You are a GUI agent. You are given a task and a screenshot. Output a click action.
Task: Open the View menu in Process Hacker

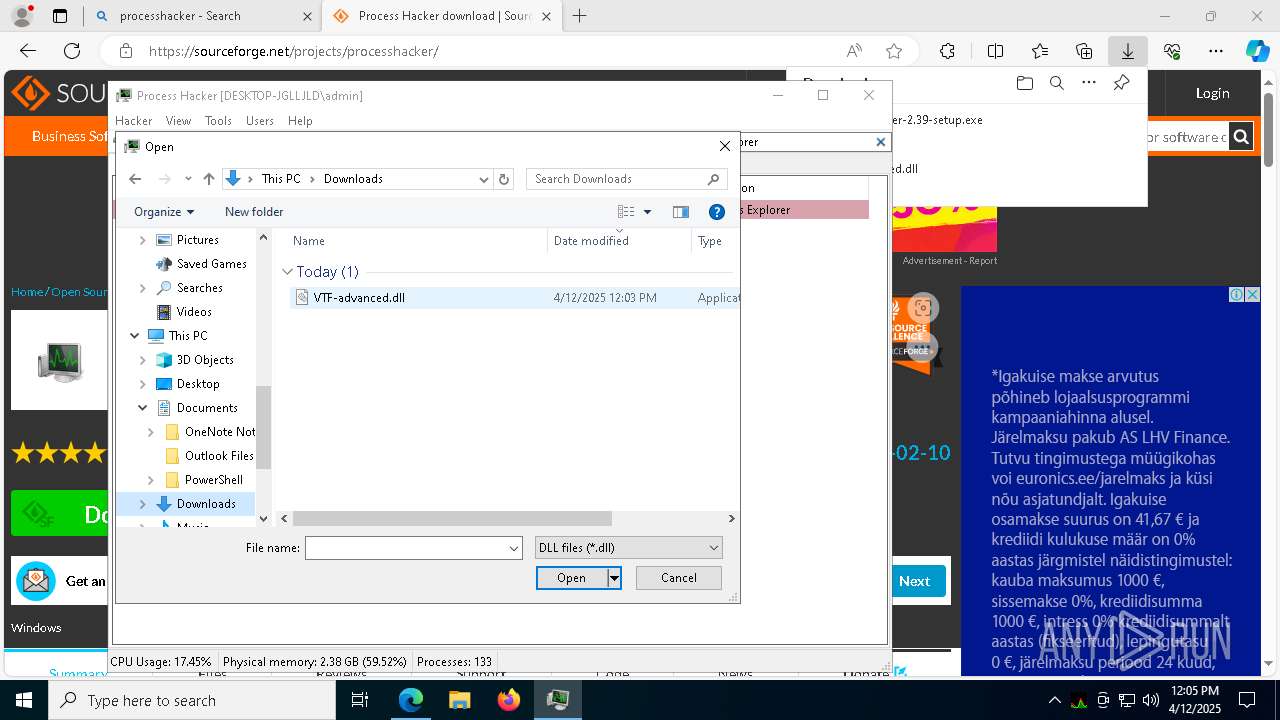click(x=178, y=121)
